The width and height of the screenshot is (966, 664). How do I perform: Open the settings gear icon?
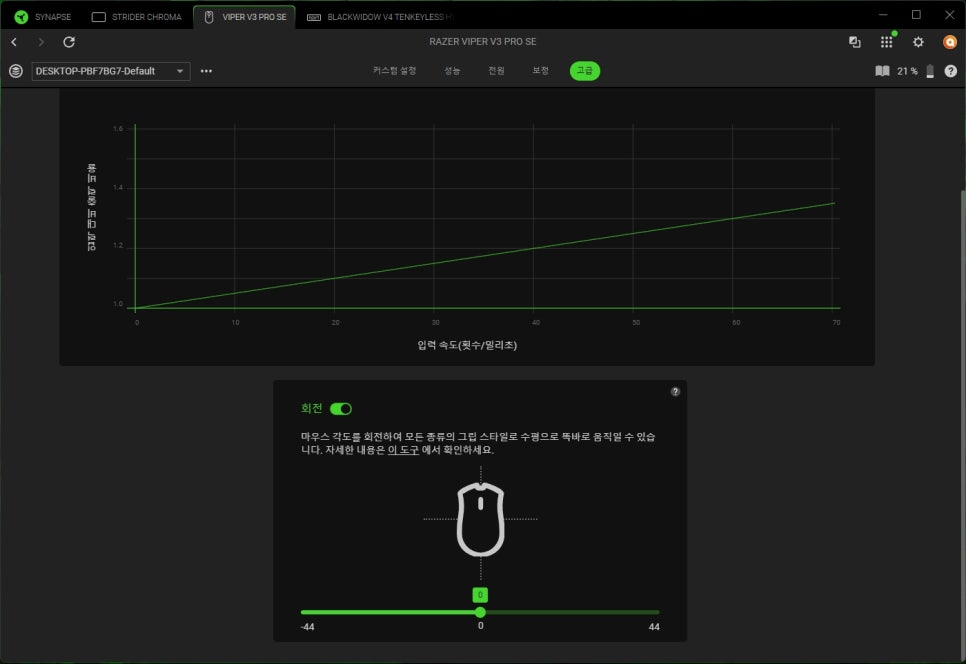pyautogui.click(x=918, y=42)
